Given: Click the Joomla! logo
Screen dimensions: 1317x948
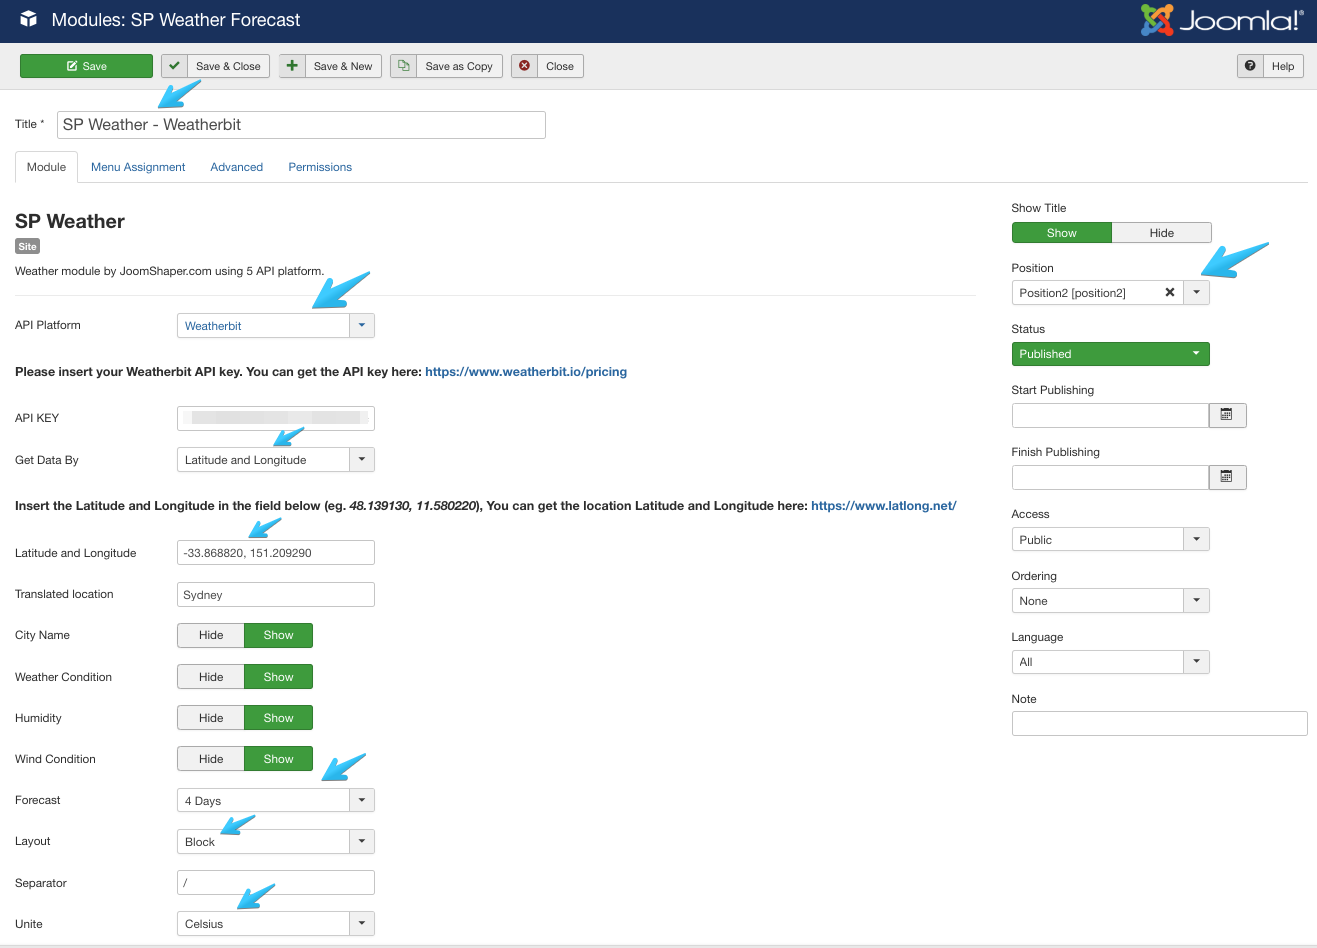Looking at the screenshot, I should 1222,20.
